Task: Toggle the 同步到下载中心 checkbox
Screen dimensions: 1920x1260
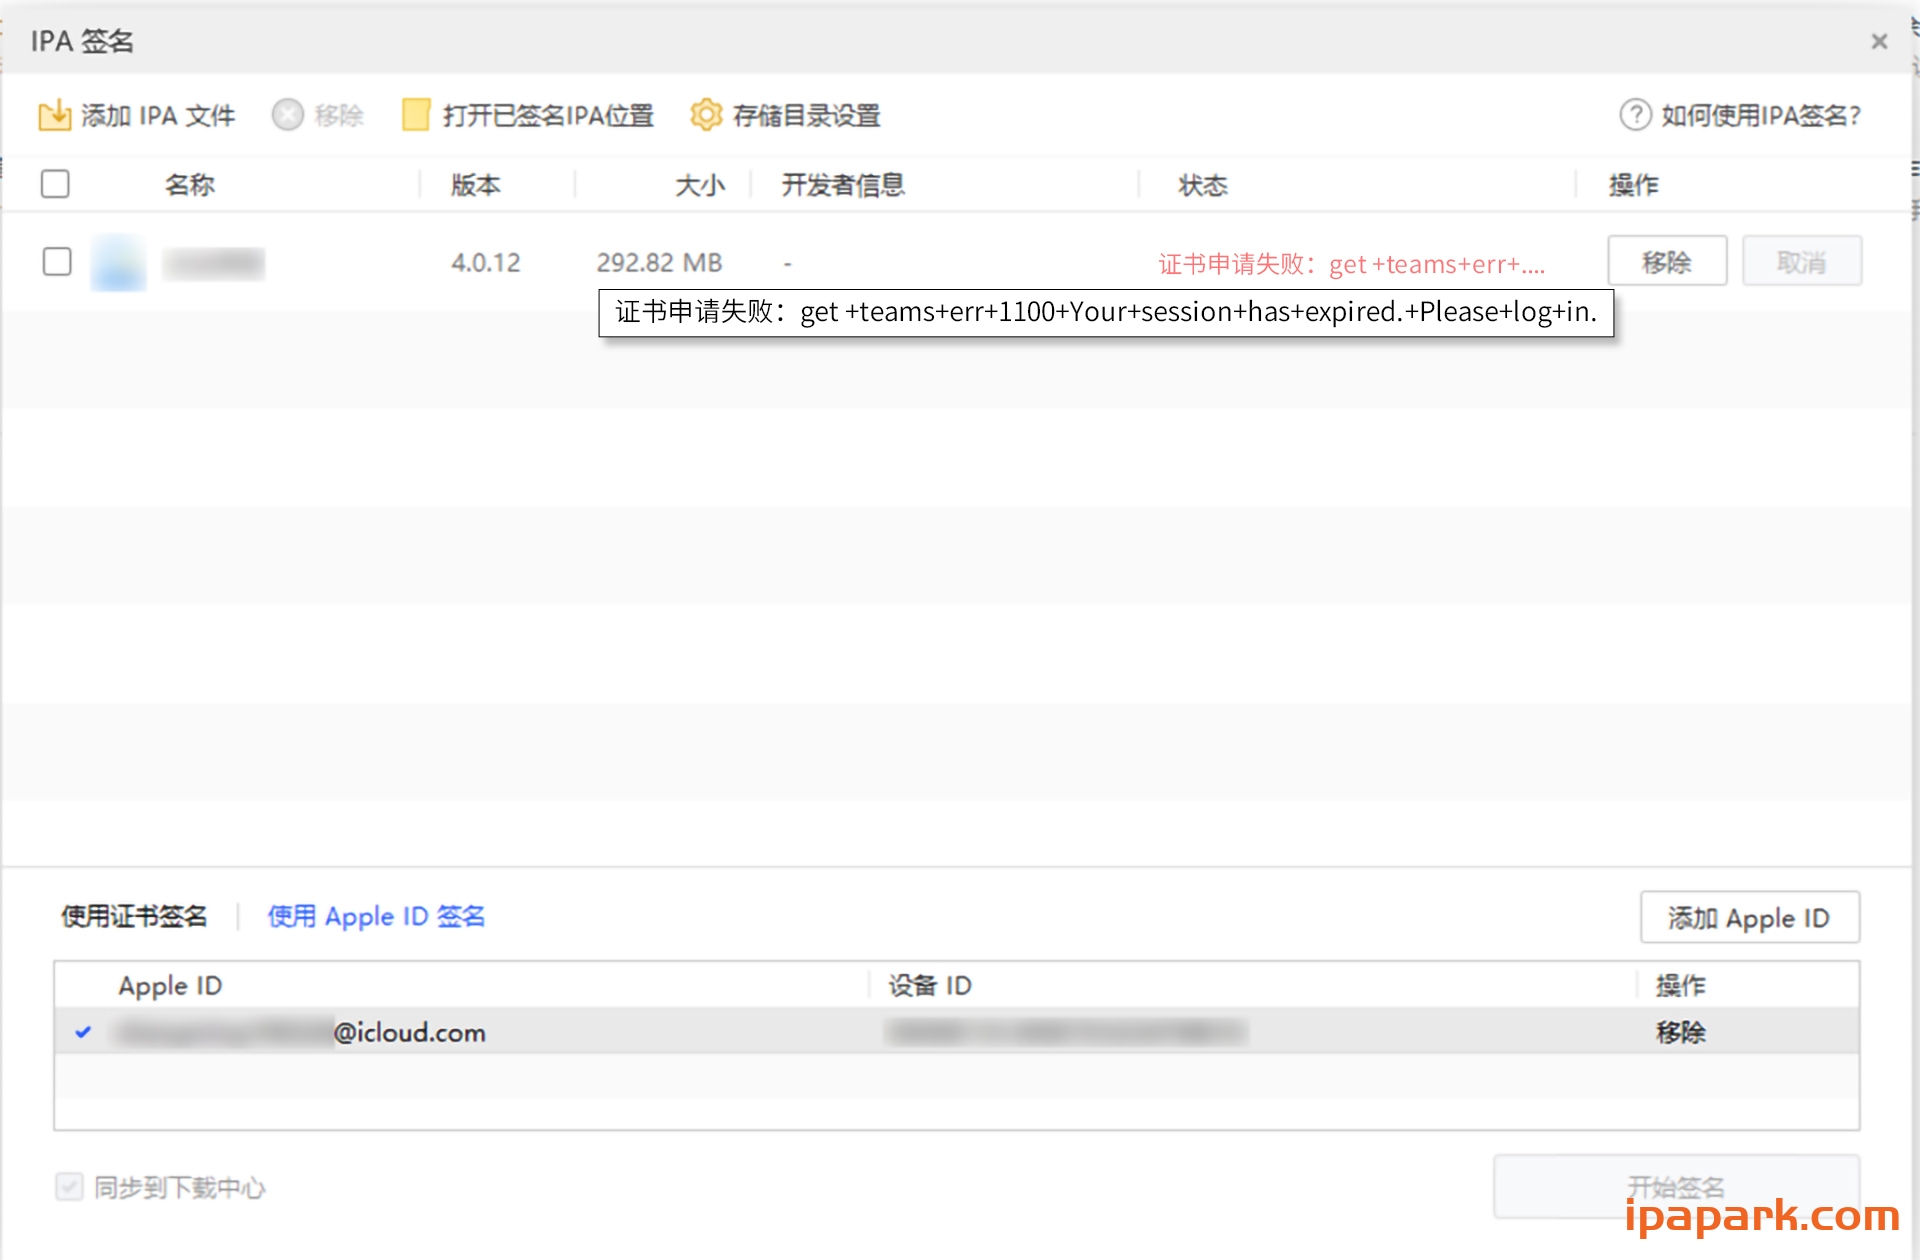Action: point(68,1187)
